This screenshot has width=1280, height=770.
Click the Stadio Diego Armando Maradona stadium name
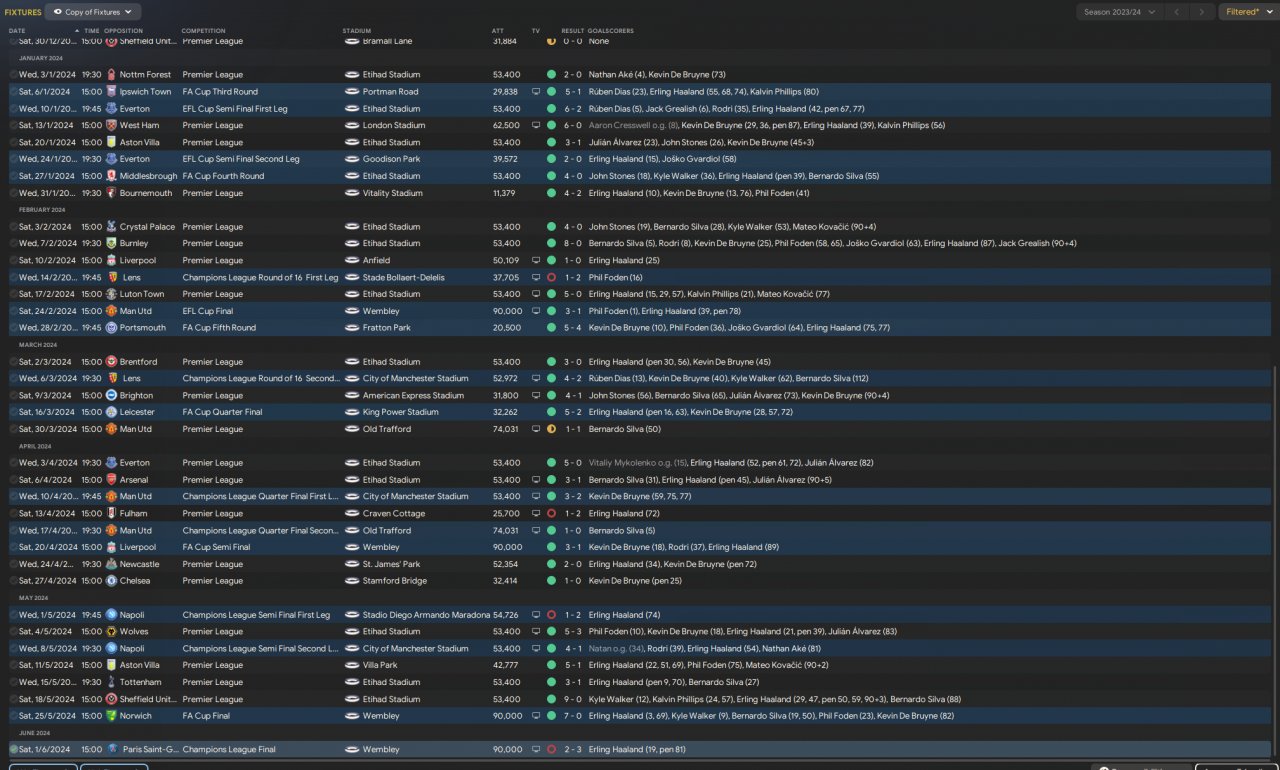[x=427, y=615]
